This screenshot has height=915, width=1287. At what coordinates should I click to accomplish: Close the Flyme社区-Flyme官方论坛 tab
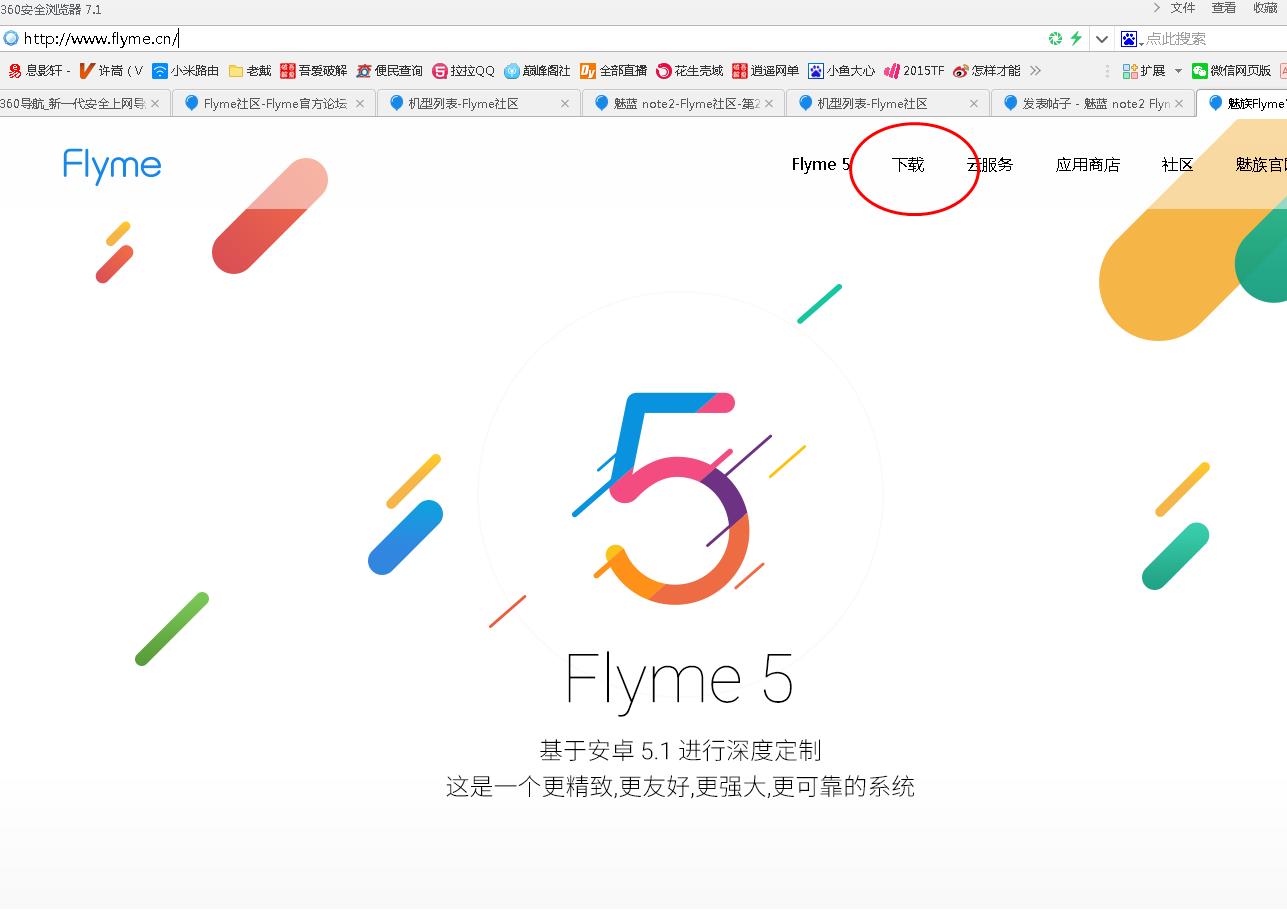point(360,103)
